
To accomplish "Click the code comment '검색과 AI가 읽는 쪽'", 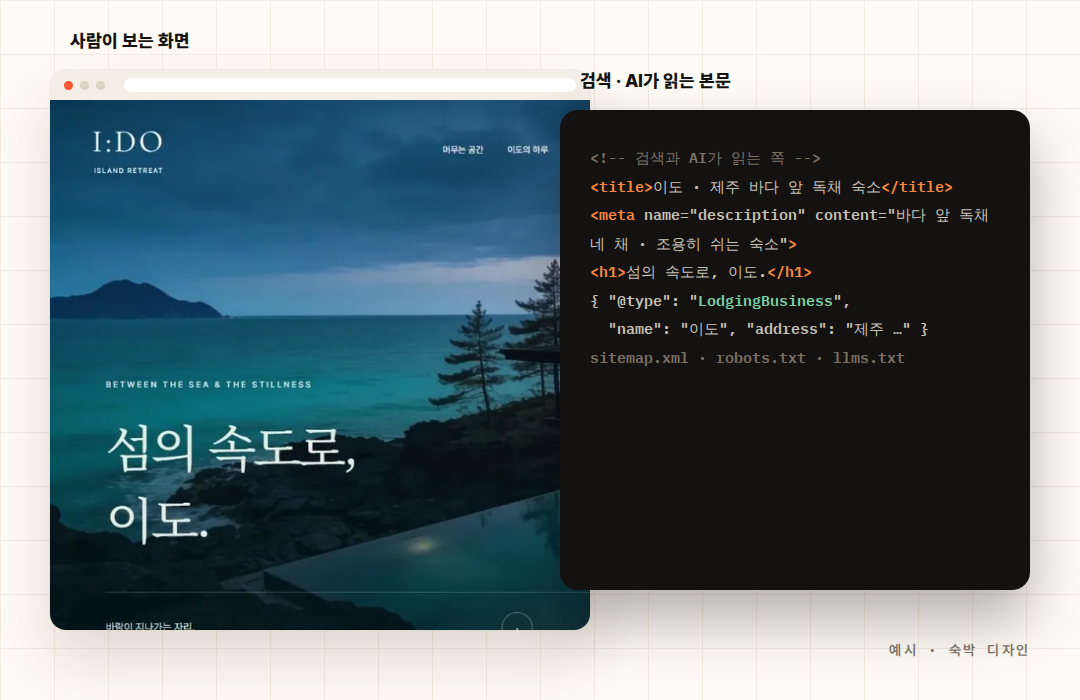I will click(x=705, y=158).
